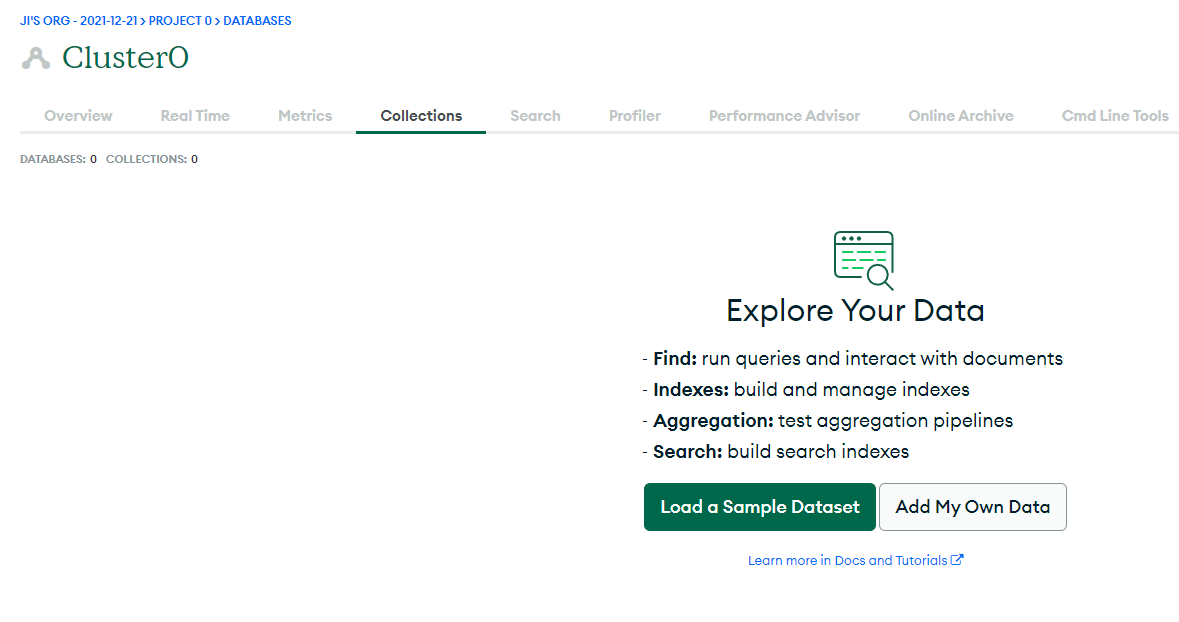Viewport: 1179px width, 622px height.
Task: Select the Collections tab
Action: pos(421,116)
